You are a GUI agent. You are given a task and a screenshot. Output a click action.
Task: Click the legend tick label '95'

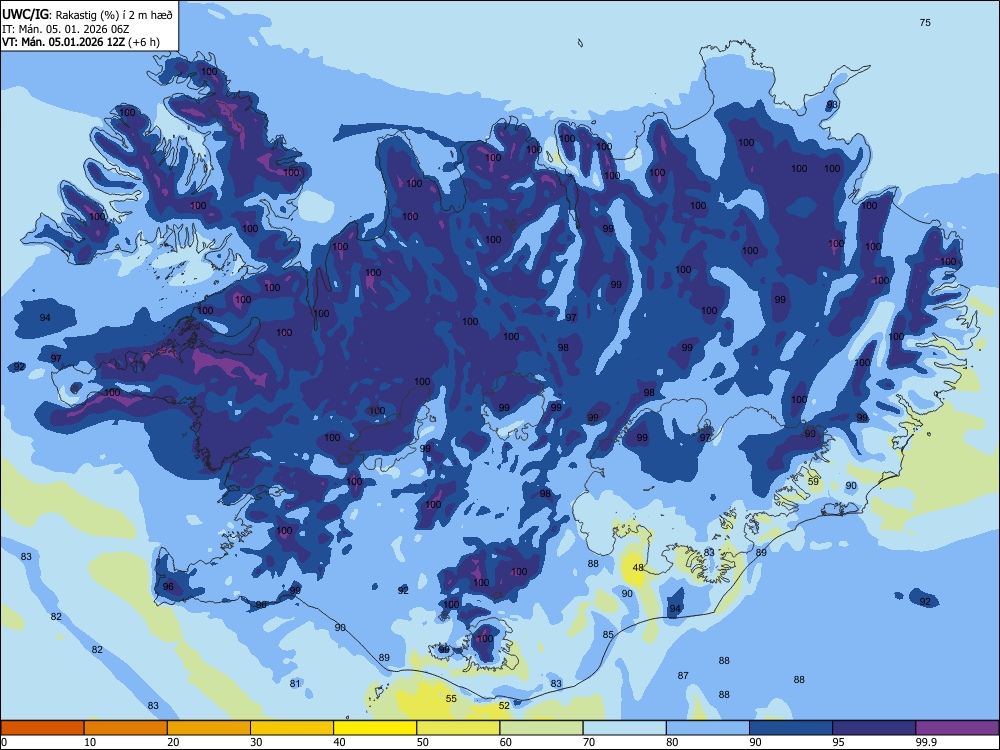(x=839, y=742)
